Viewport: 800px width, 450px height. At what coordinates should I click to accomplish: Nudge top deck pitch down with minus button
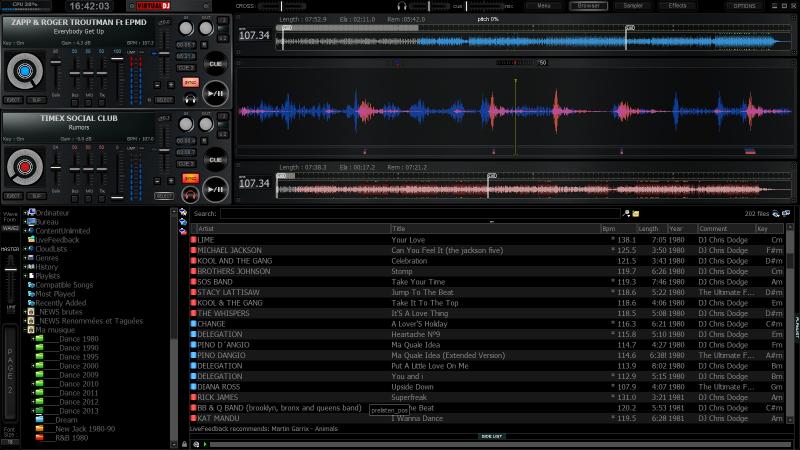tap(157, 85)
